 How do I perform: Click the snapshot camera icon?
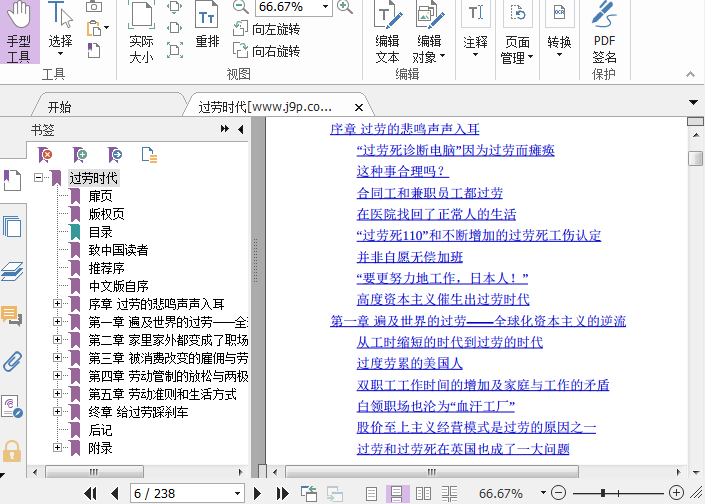coord(94,6)
